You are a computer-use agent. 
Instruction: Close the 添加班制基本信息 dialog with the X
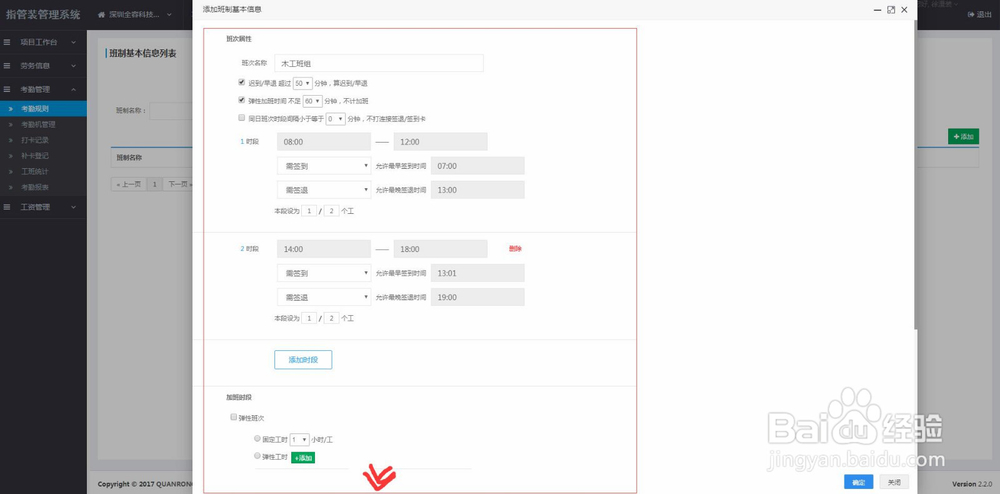tap(904, 10)
